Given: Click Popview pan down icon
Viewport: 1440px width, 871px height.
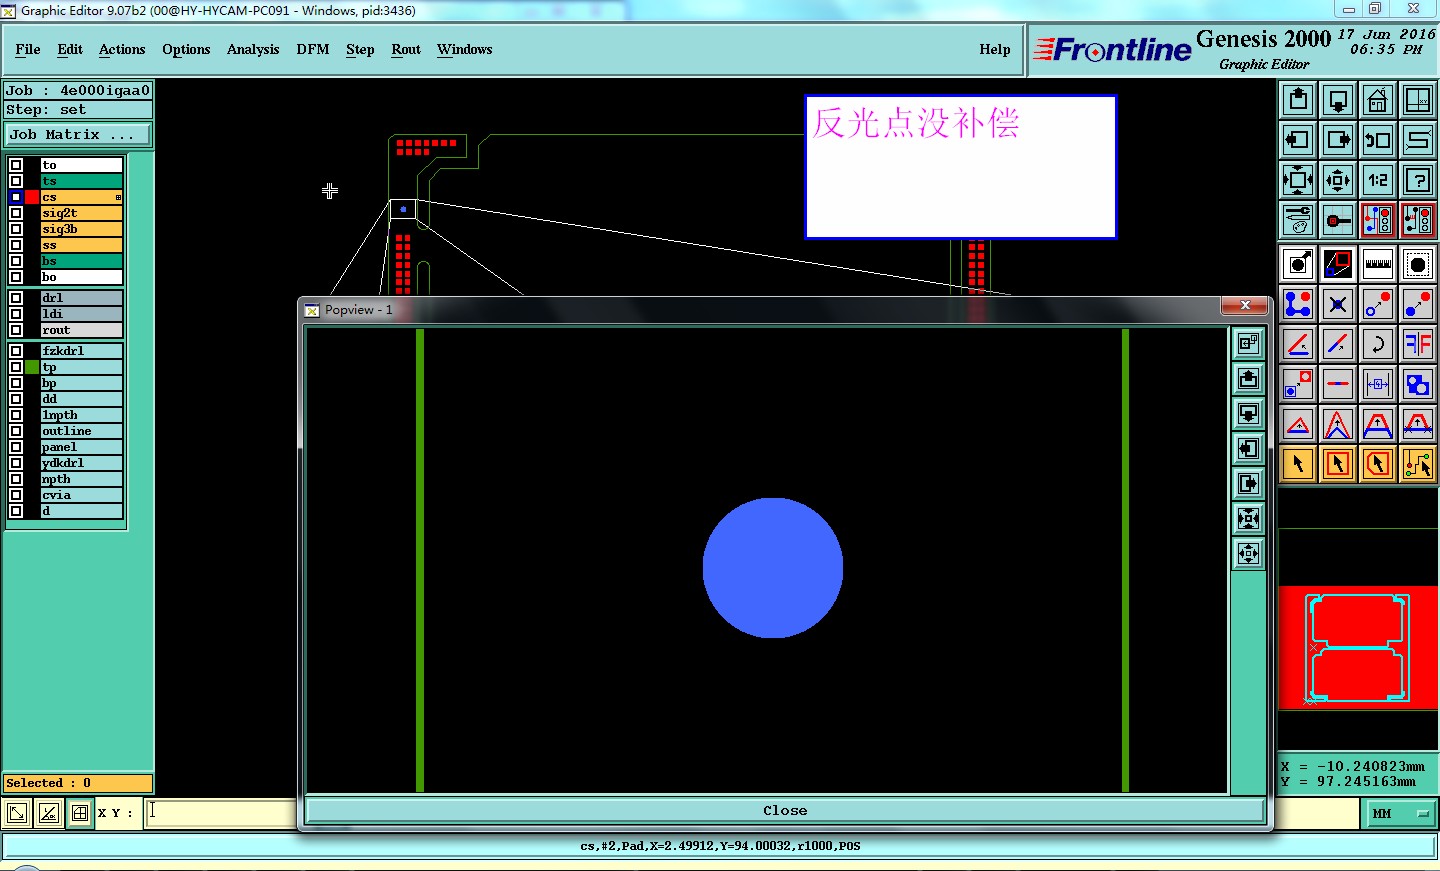Looking at the screenshot, I should (1249, 414).
